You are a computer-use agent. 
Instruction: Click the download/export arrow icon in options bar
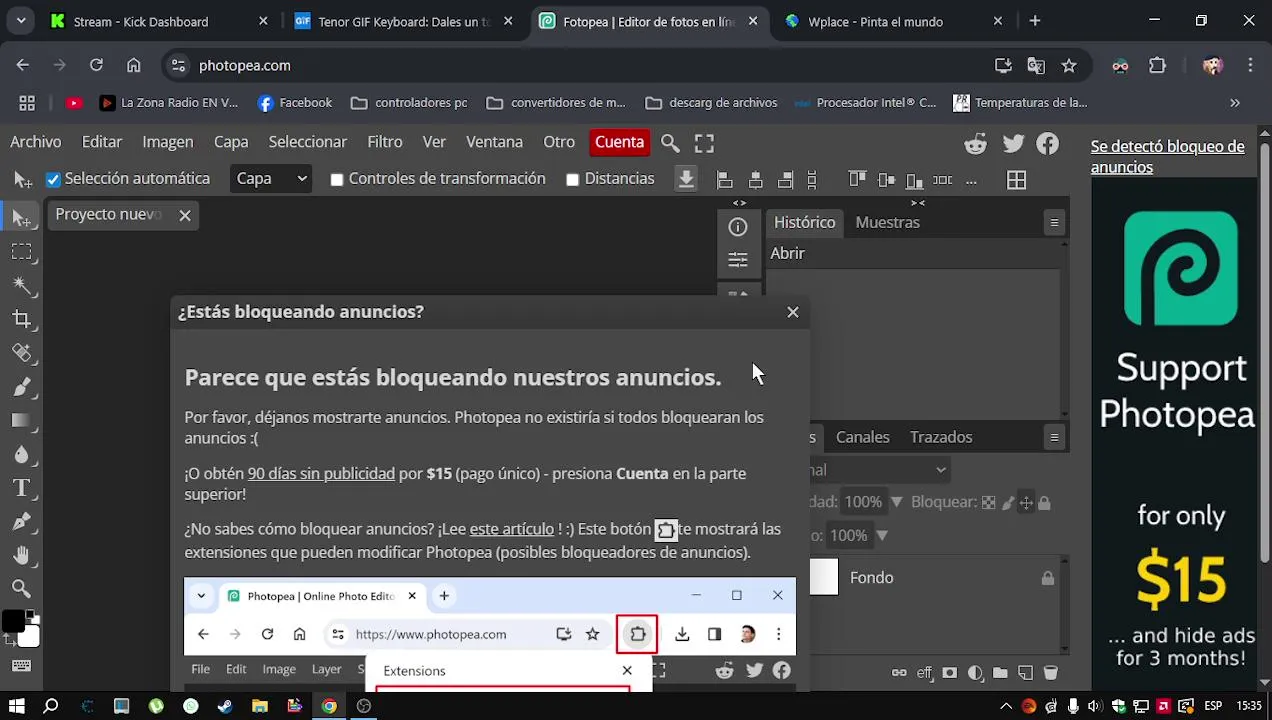coord(686,179)
